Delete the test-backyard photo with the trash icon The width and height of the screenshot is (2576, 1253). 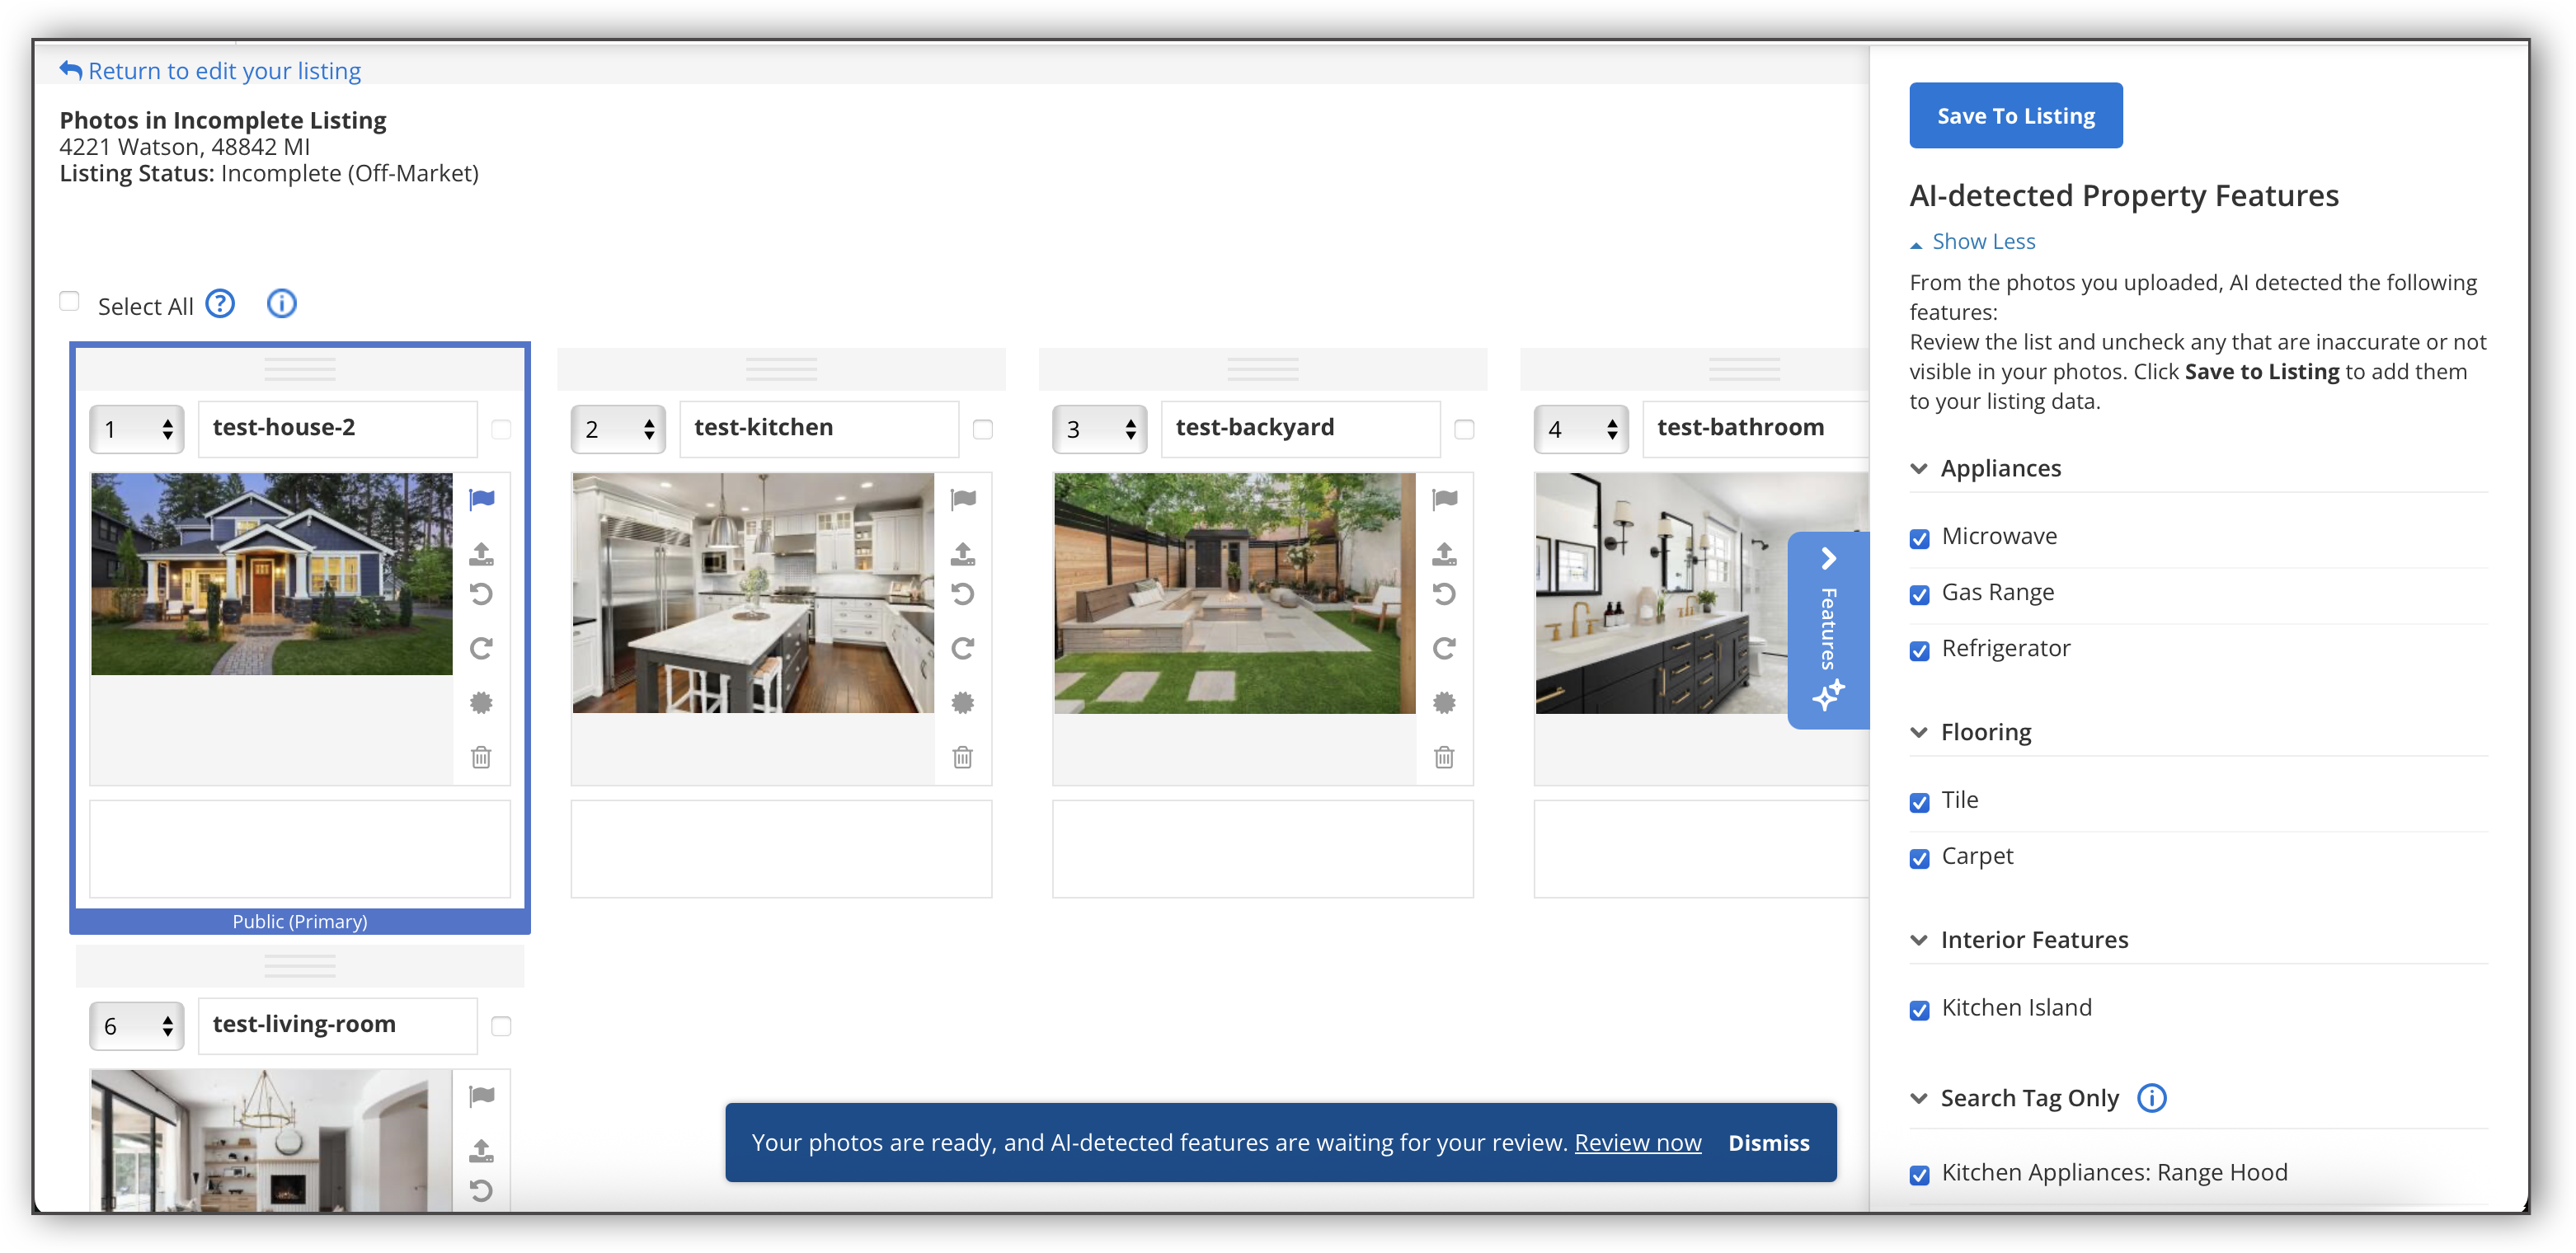coord(1444,757)
